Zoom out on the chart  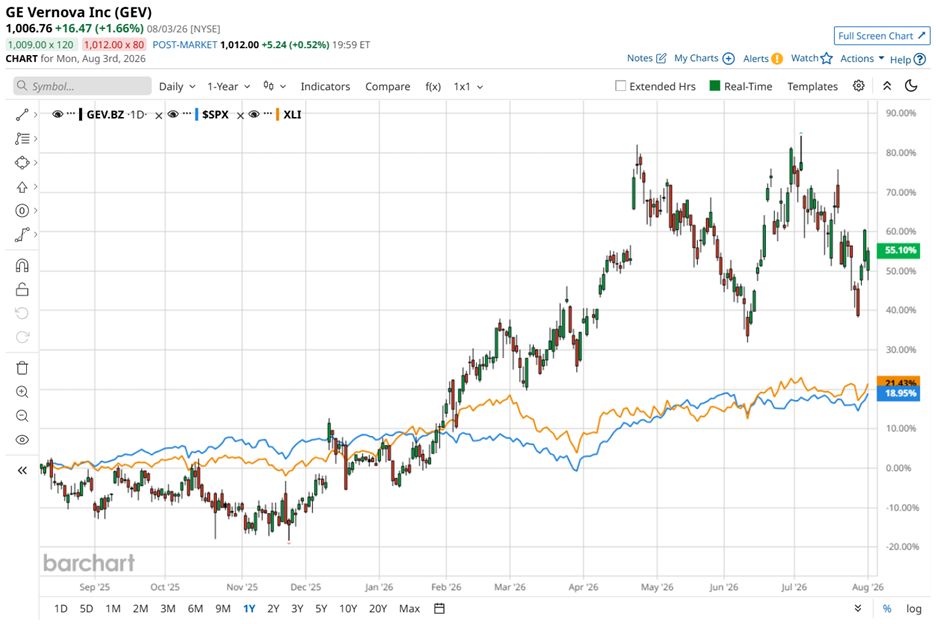(x=22, y=416)
